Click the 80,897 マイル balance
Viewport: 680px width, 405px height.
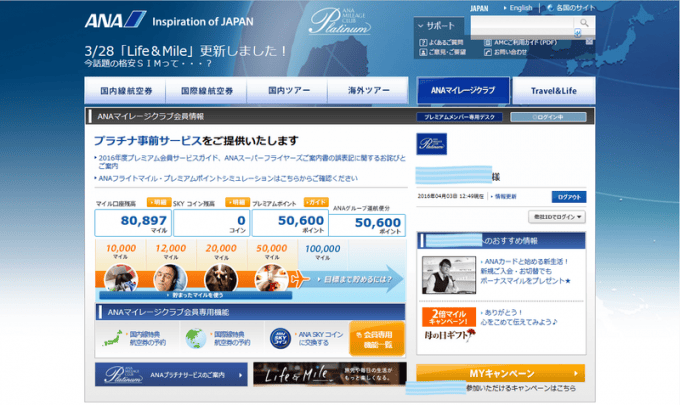(x=133, y=223)
